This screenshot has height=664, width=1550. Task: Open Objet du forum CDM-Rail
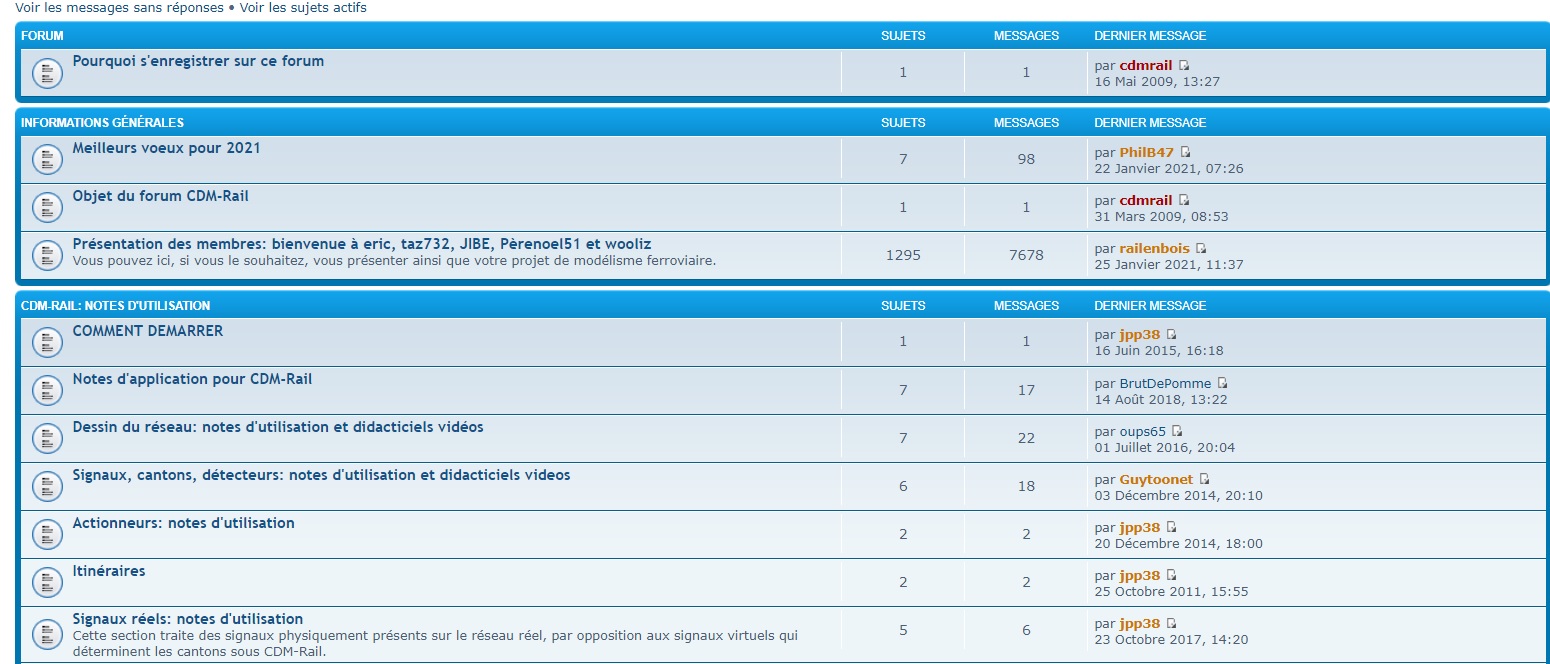(160, 196)
